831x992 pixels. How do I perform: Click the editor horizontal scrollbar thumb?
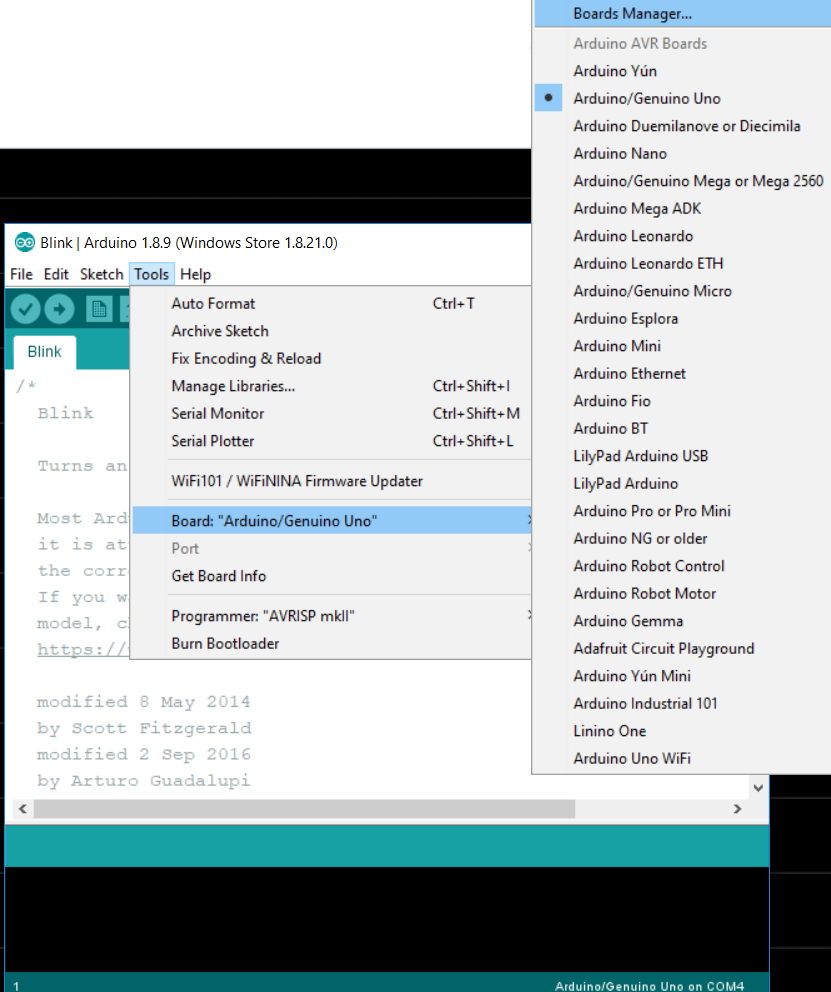click(x=304, y=809)
